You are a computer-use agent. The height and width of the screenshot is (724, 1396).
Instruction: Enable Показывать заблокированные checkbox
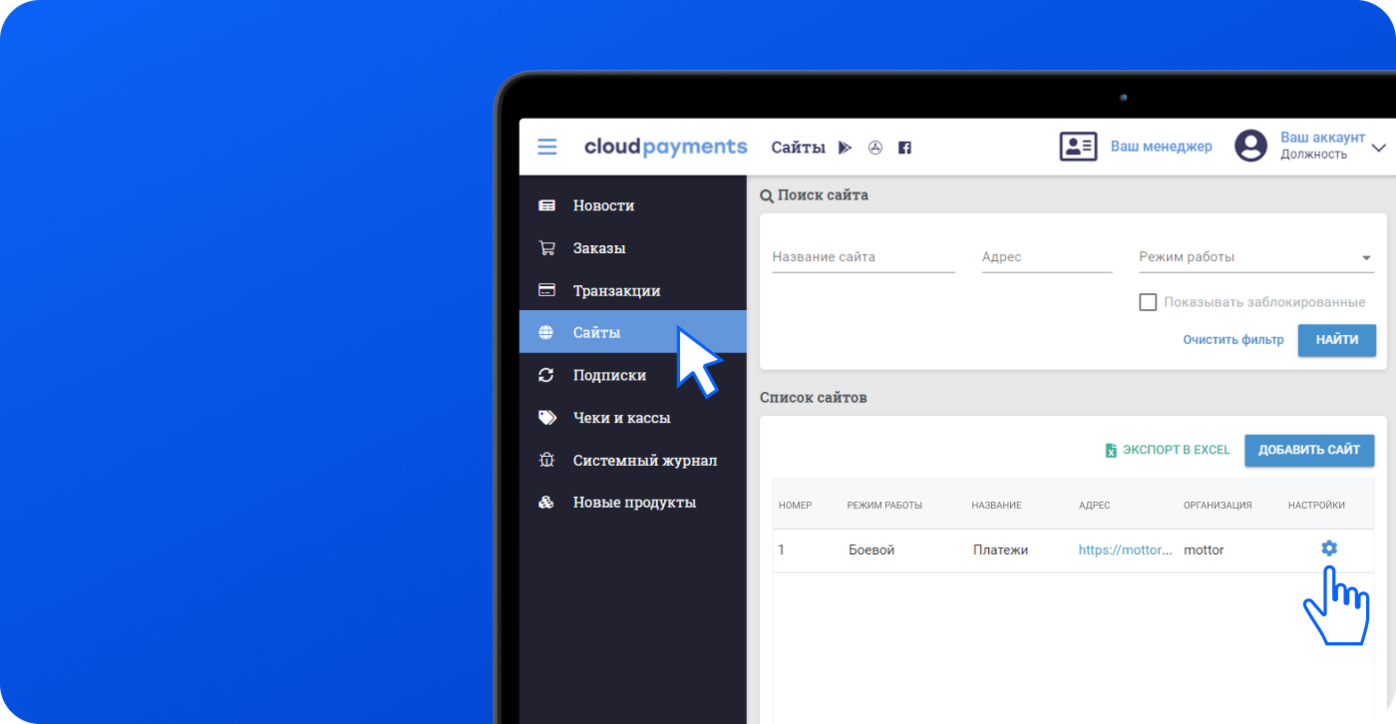(1148, 302)
